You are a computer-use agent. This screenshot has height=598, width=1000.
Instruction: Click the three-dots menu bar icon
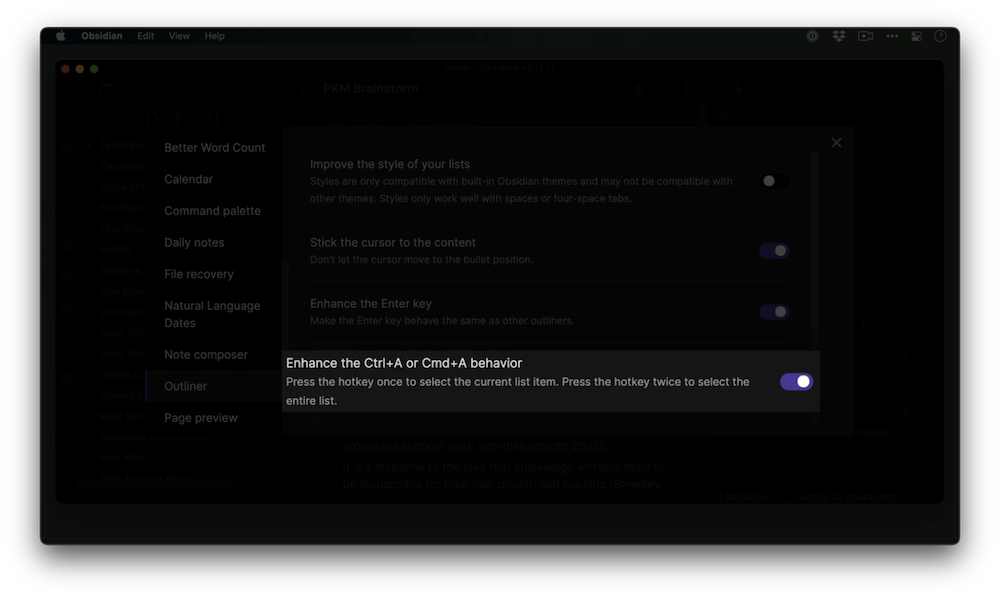coord(892,36)
